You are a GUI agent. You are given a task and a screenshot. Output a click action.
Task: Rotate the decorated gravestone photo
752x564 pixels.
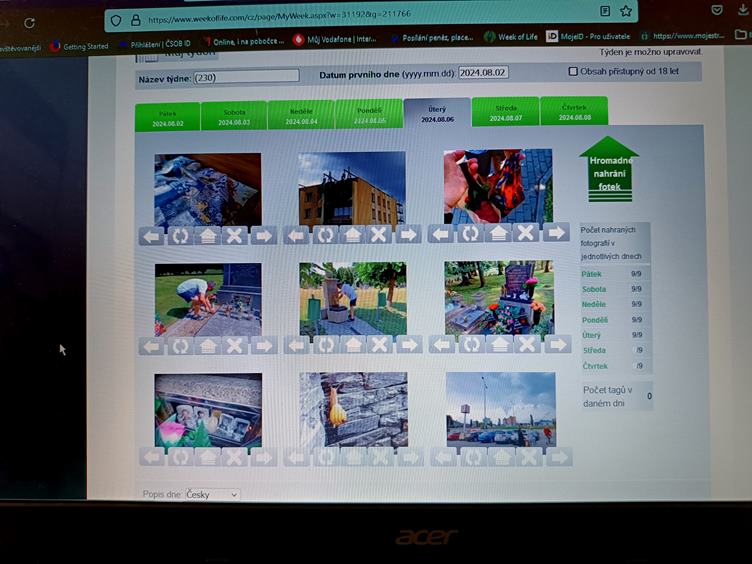(471, 344)
